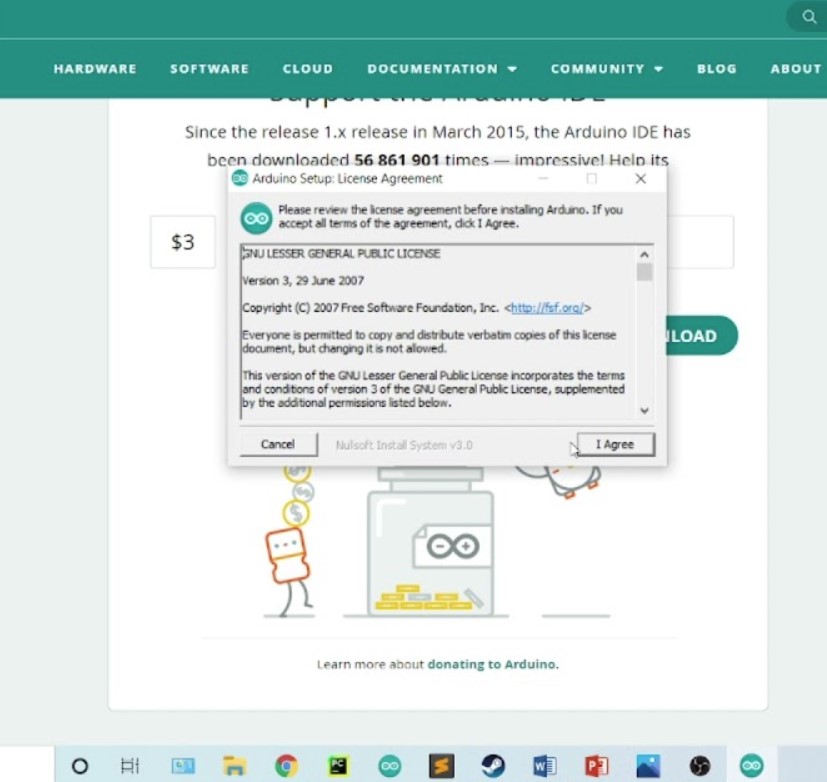Open OBS Studio from the taskbar
Screen dimensions: 827x782
point(700,766)
